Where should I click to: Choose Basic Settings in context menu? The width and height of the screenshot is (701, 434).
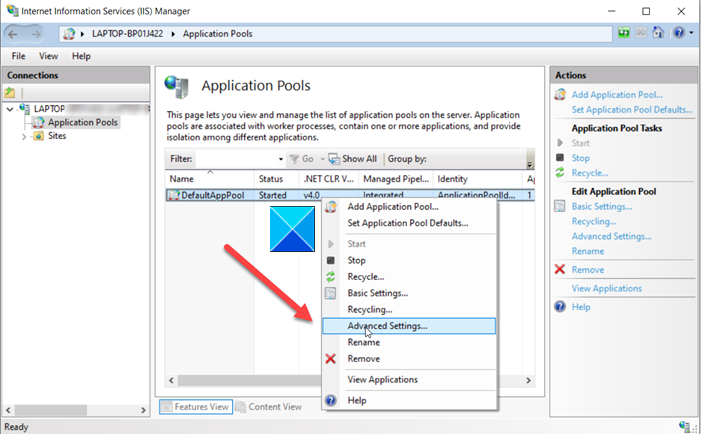409,294
